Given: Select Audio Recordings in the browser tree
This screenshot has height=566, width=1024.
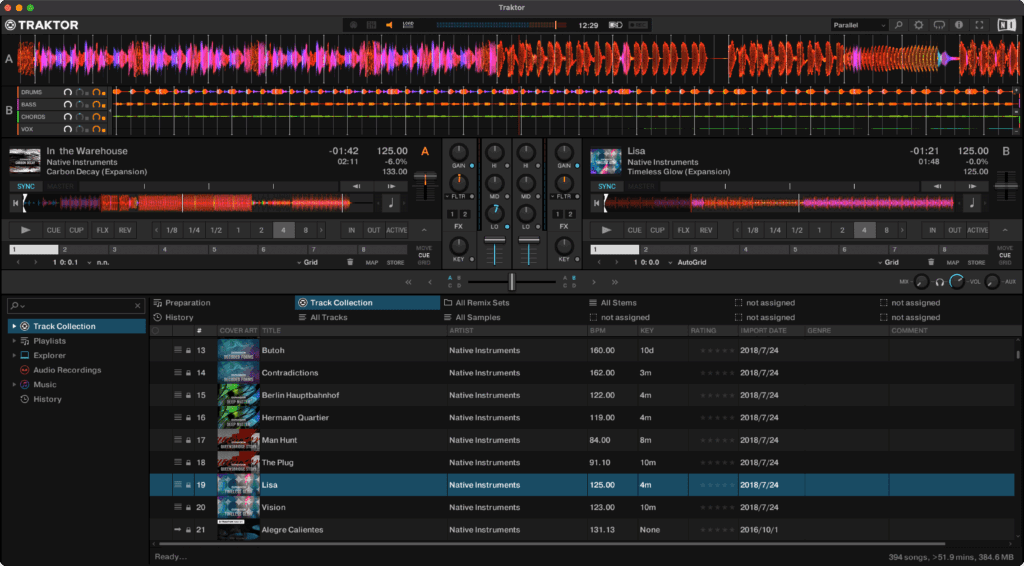Looking at the screenshot, I should point(66,370).
